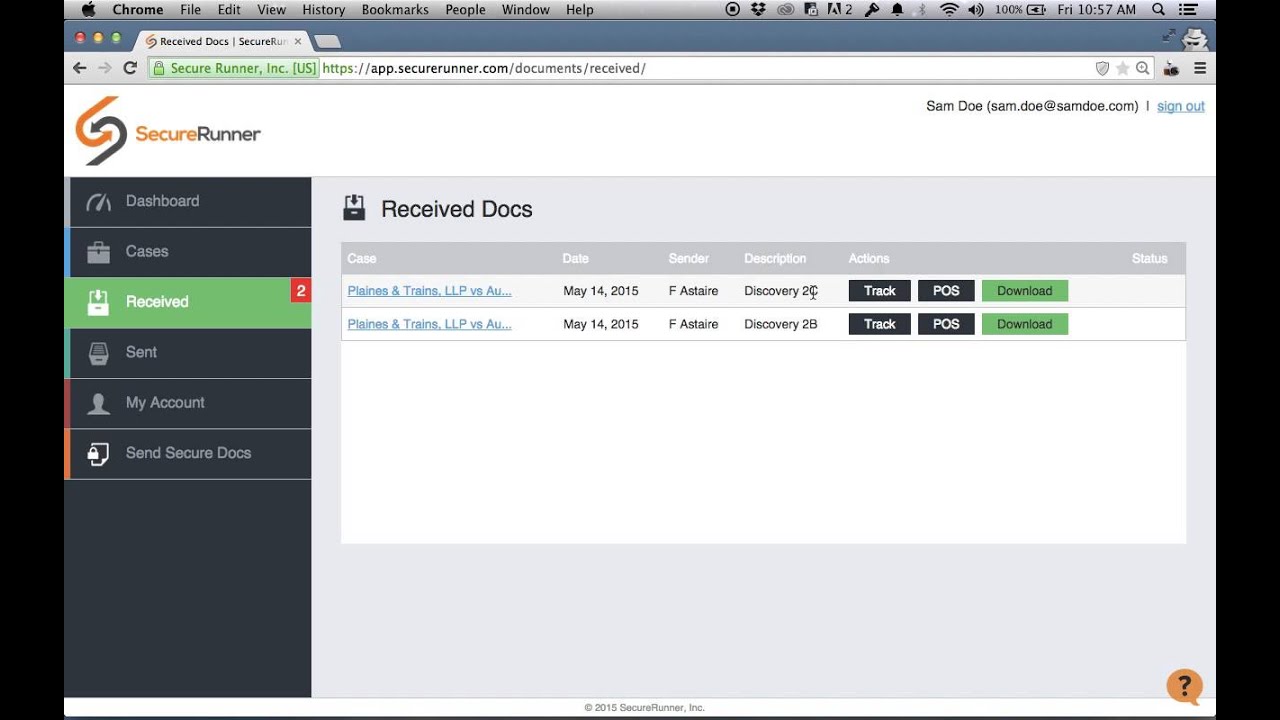
Task: Open Spotlight search in menu bar
Action: click(x=1159, y=9)
